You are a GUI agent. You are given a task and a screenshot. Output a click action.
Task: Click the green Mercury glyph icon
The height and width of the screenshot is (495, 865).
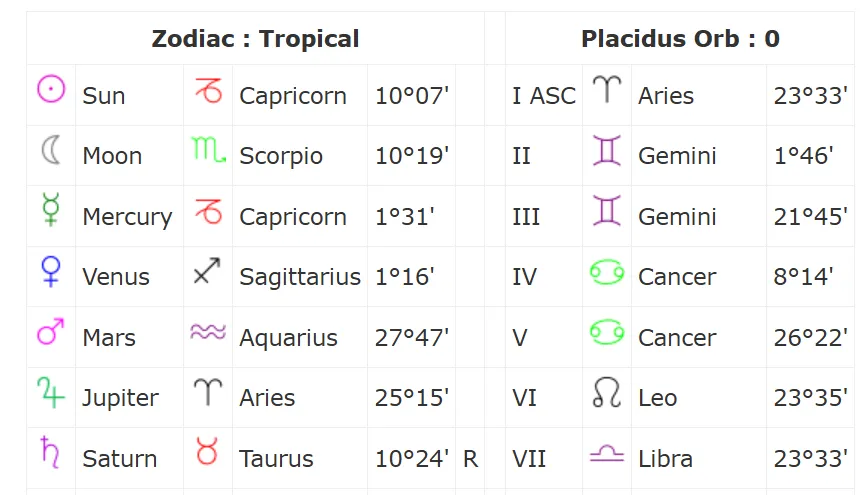[x=51, y=212]
